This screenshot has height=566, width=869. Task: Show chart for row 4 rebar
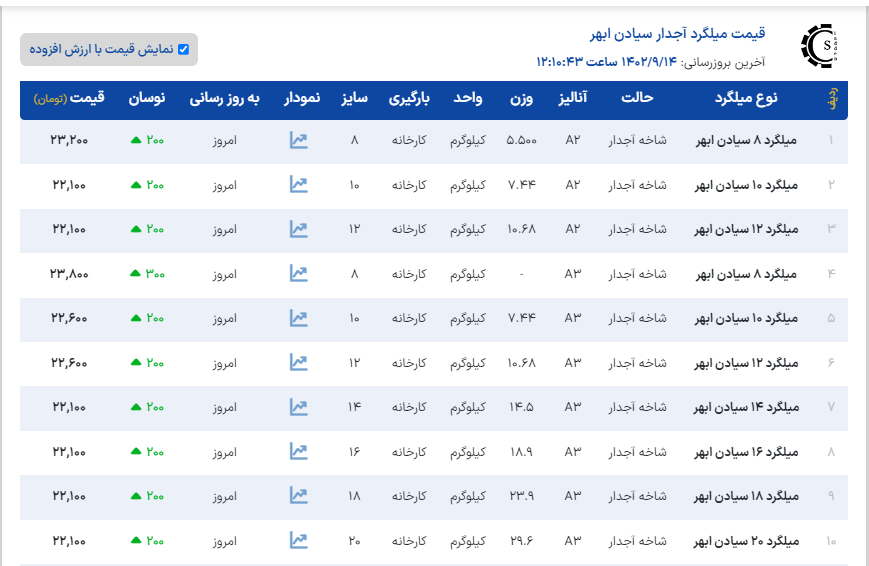tap(298, 273)
